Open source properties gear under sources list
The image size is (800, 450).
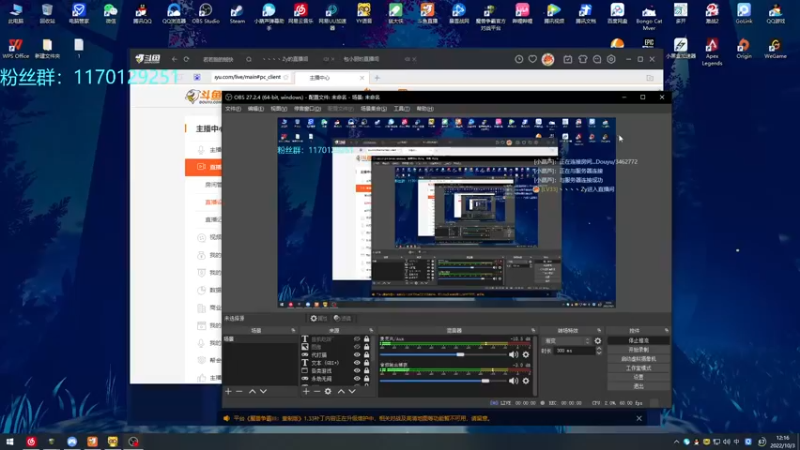point(328,391)
